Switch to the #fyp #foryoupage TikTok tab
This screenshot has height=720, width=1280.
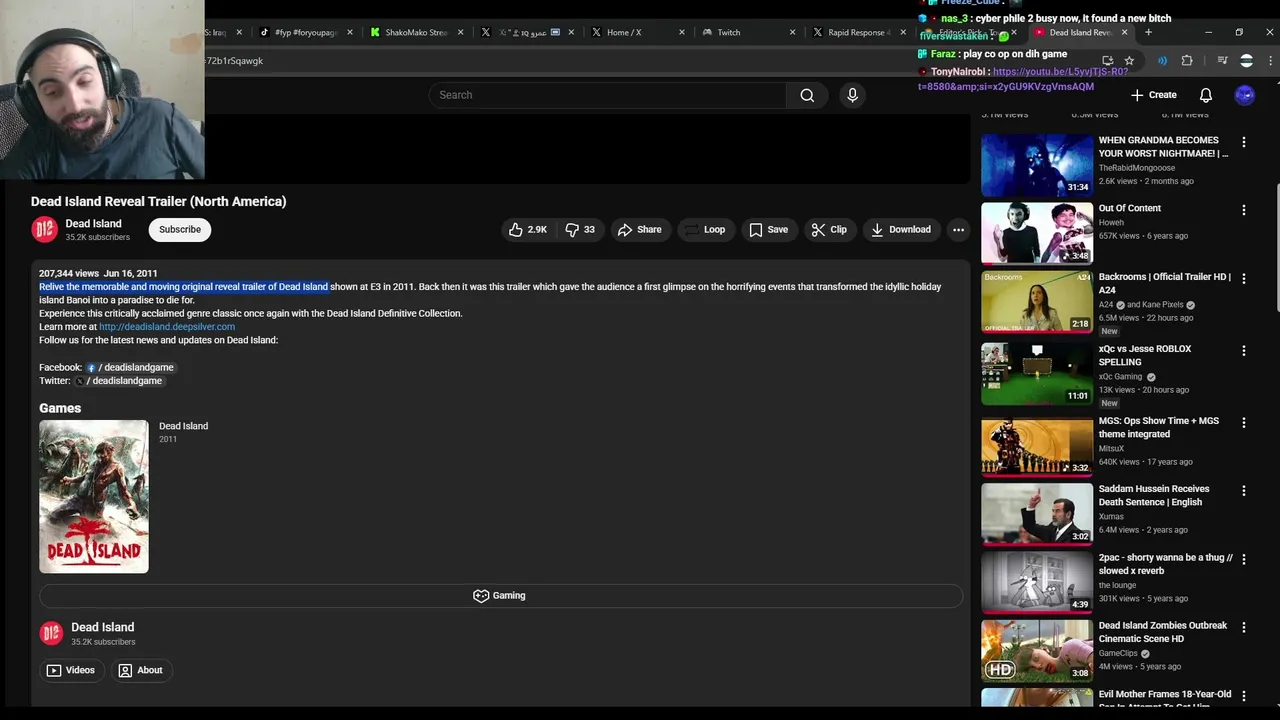305,32
